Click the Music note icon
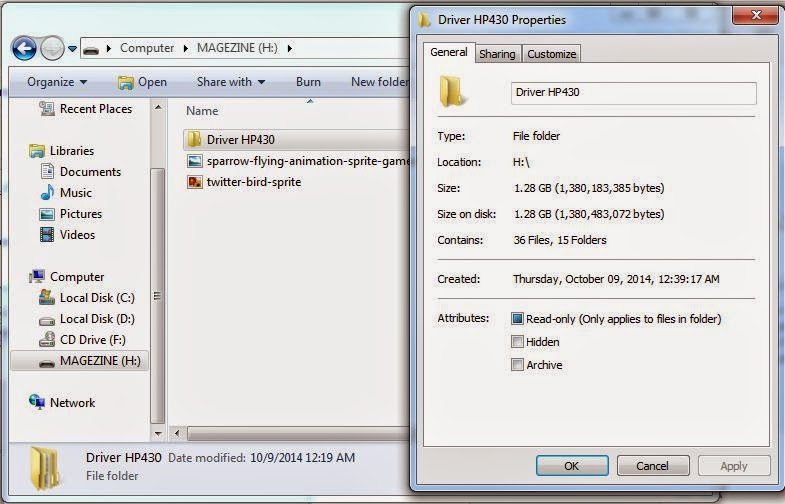 tap(47, 193)
